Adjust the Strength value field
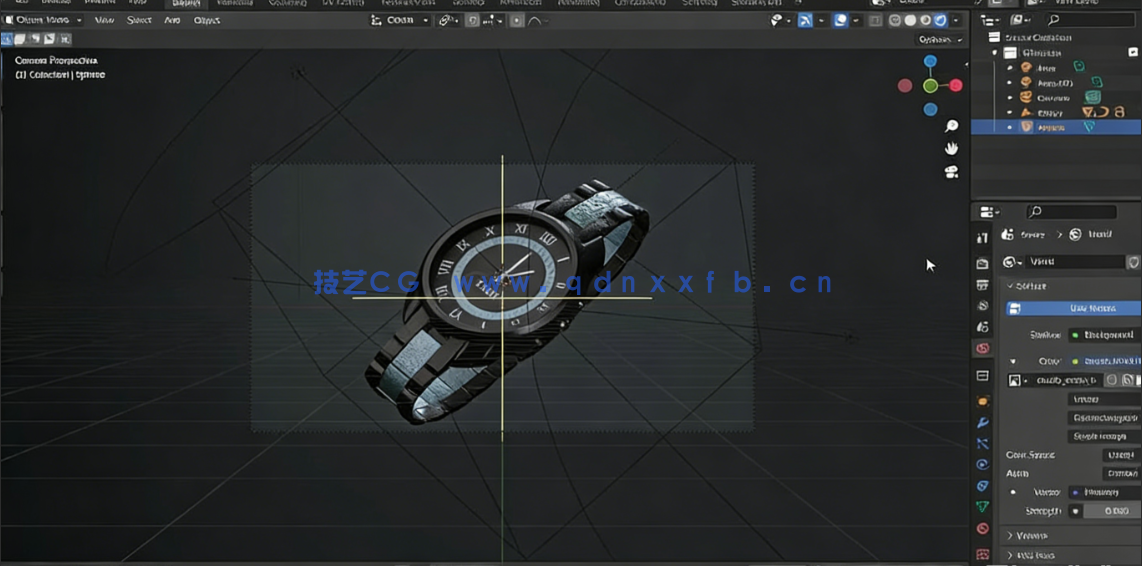 click(1112, 511)
